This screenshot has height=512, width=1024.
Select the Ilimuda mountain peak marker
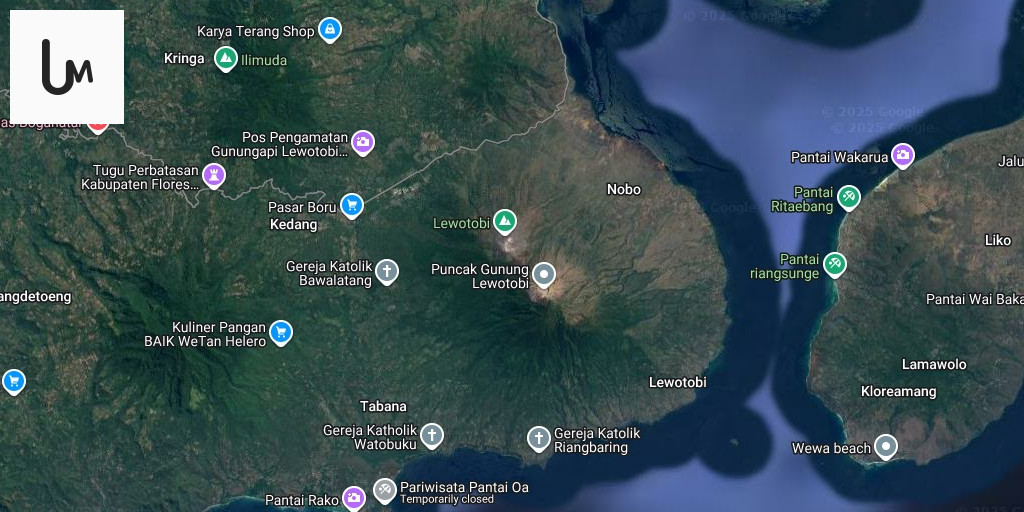(x=226, y=58)
